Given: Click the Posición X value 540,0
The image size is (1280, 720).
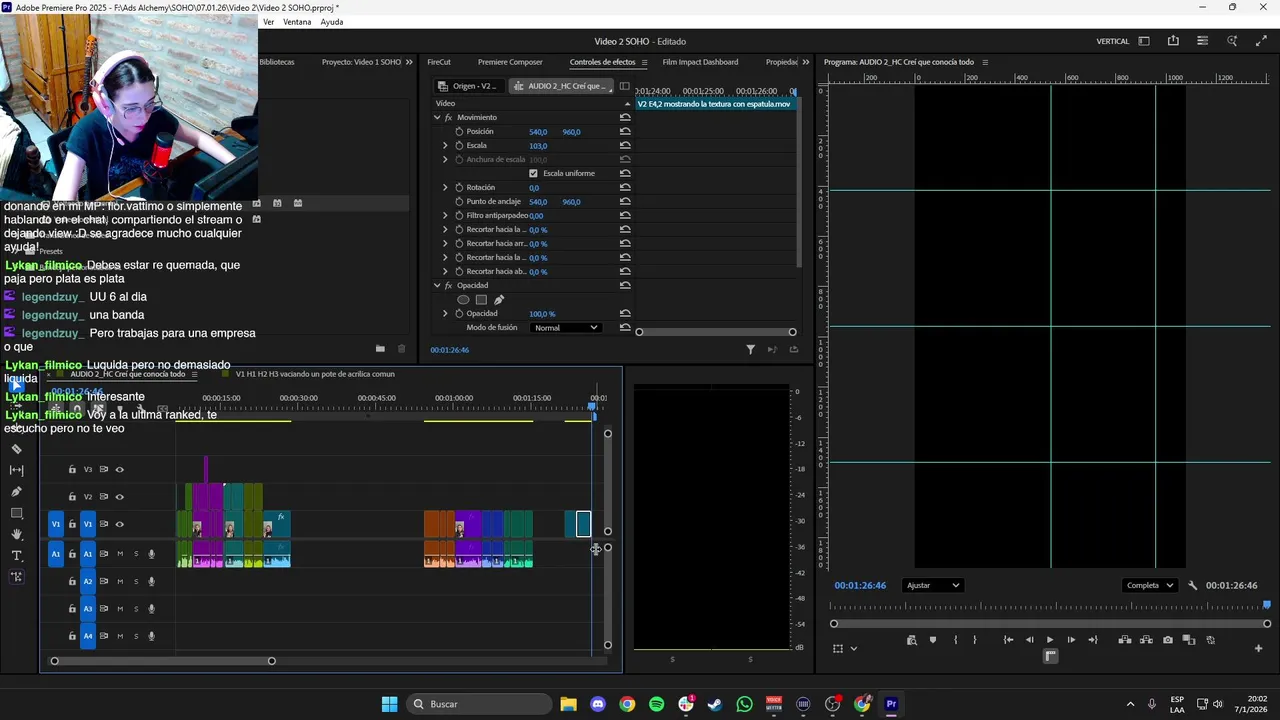Looking at the screenshot, I should pyautogui.click(x=538, y=131).
